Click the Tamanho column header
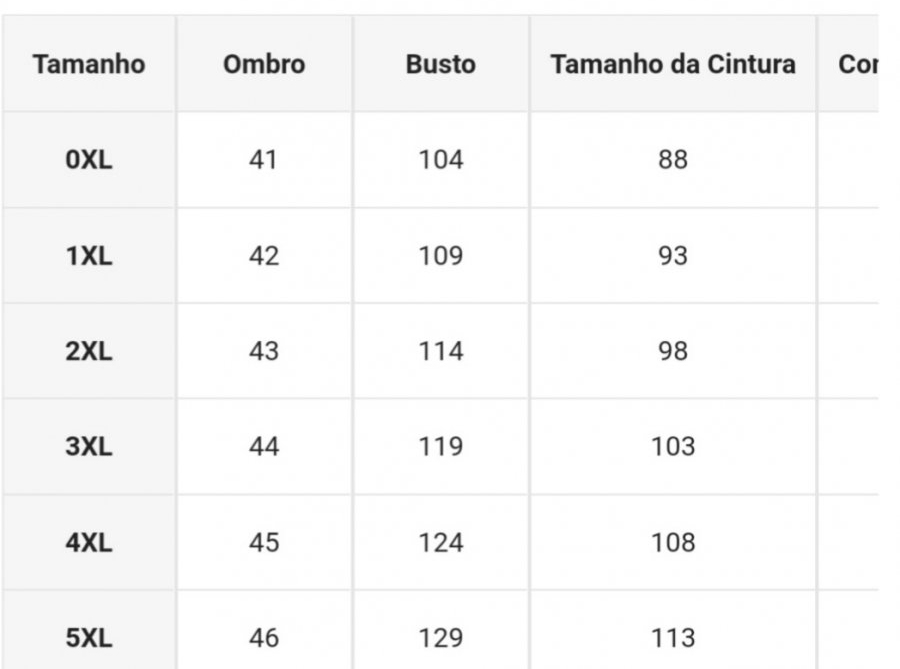The width and height of the screenshot is (900, 669). tap(89, 64)
